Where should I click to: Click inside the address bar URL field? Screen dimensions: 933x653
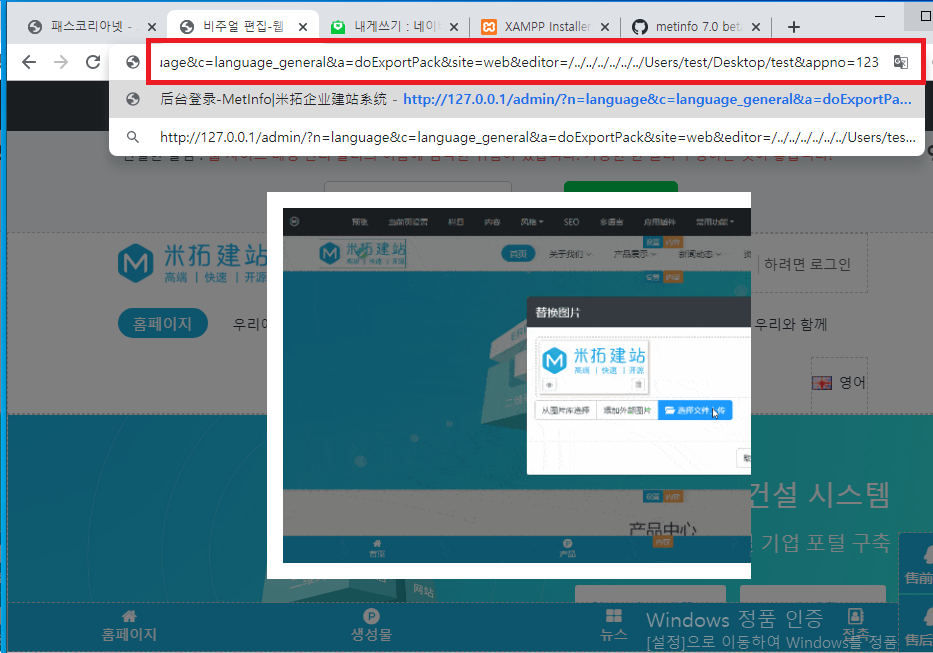(519, 62)
